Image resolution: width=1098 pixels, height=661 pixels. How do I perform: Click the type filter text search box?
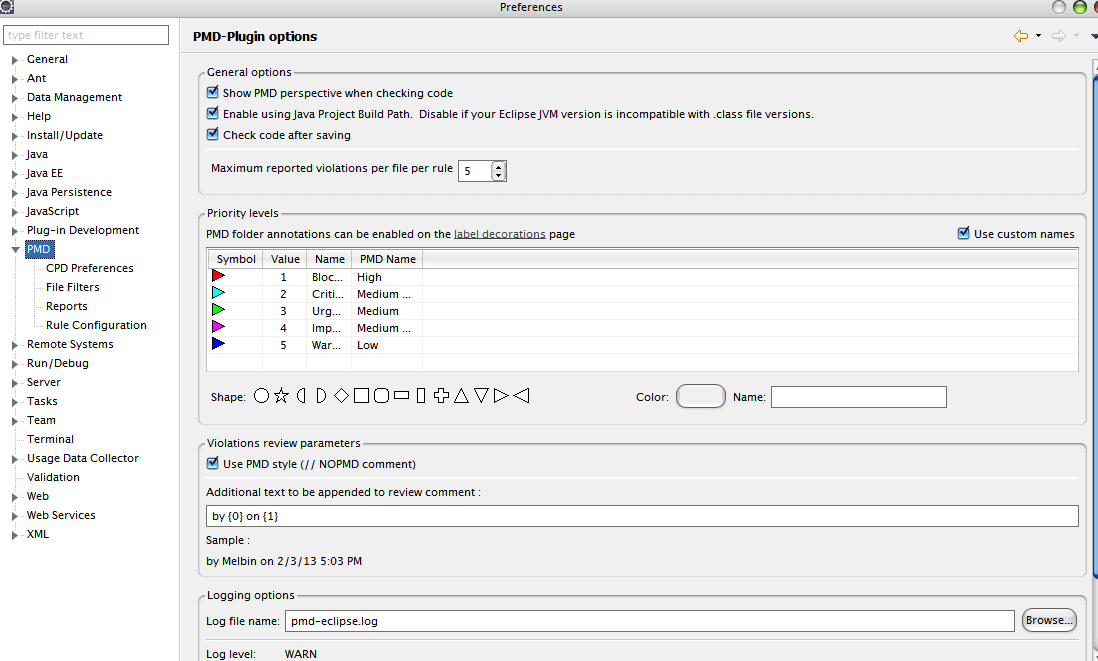coord(87,35)
